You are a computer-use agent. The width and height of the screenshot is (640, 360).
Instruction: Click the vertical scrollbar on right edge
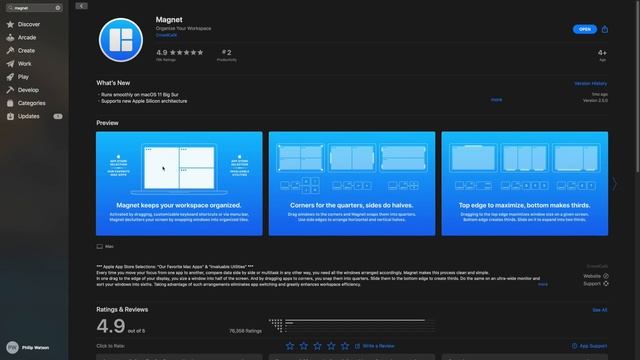pyautogui.click(x=638, y=86)
